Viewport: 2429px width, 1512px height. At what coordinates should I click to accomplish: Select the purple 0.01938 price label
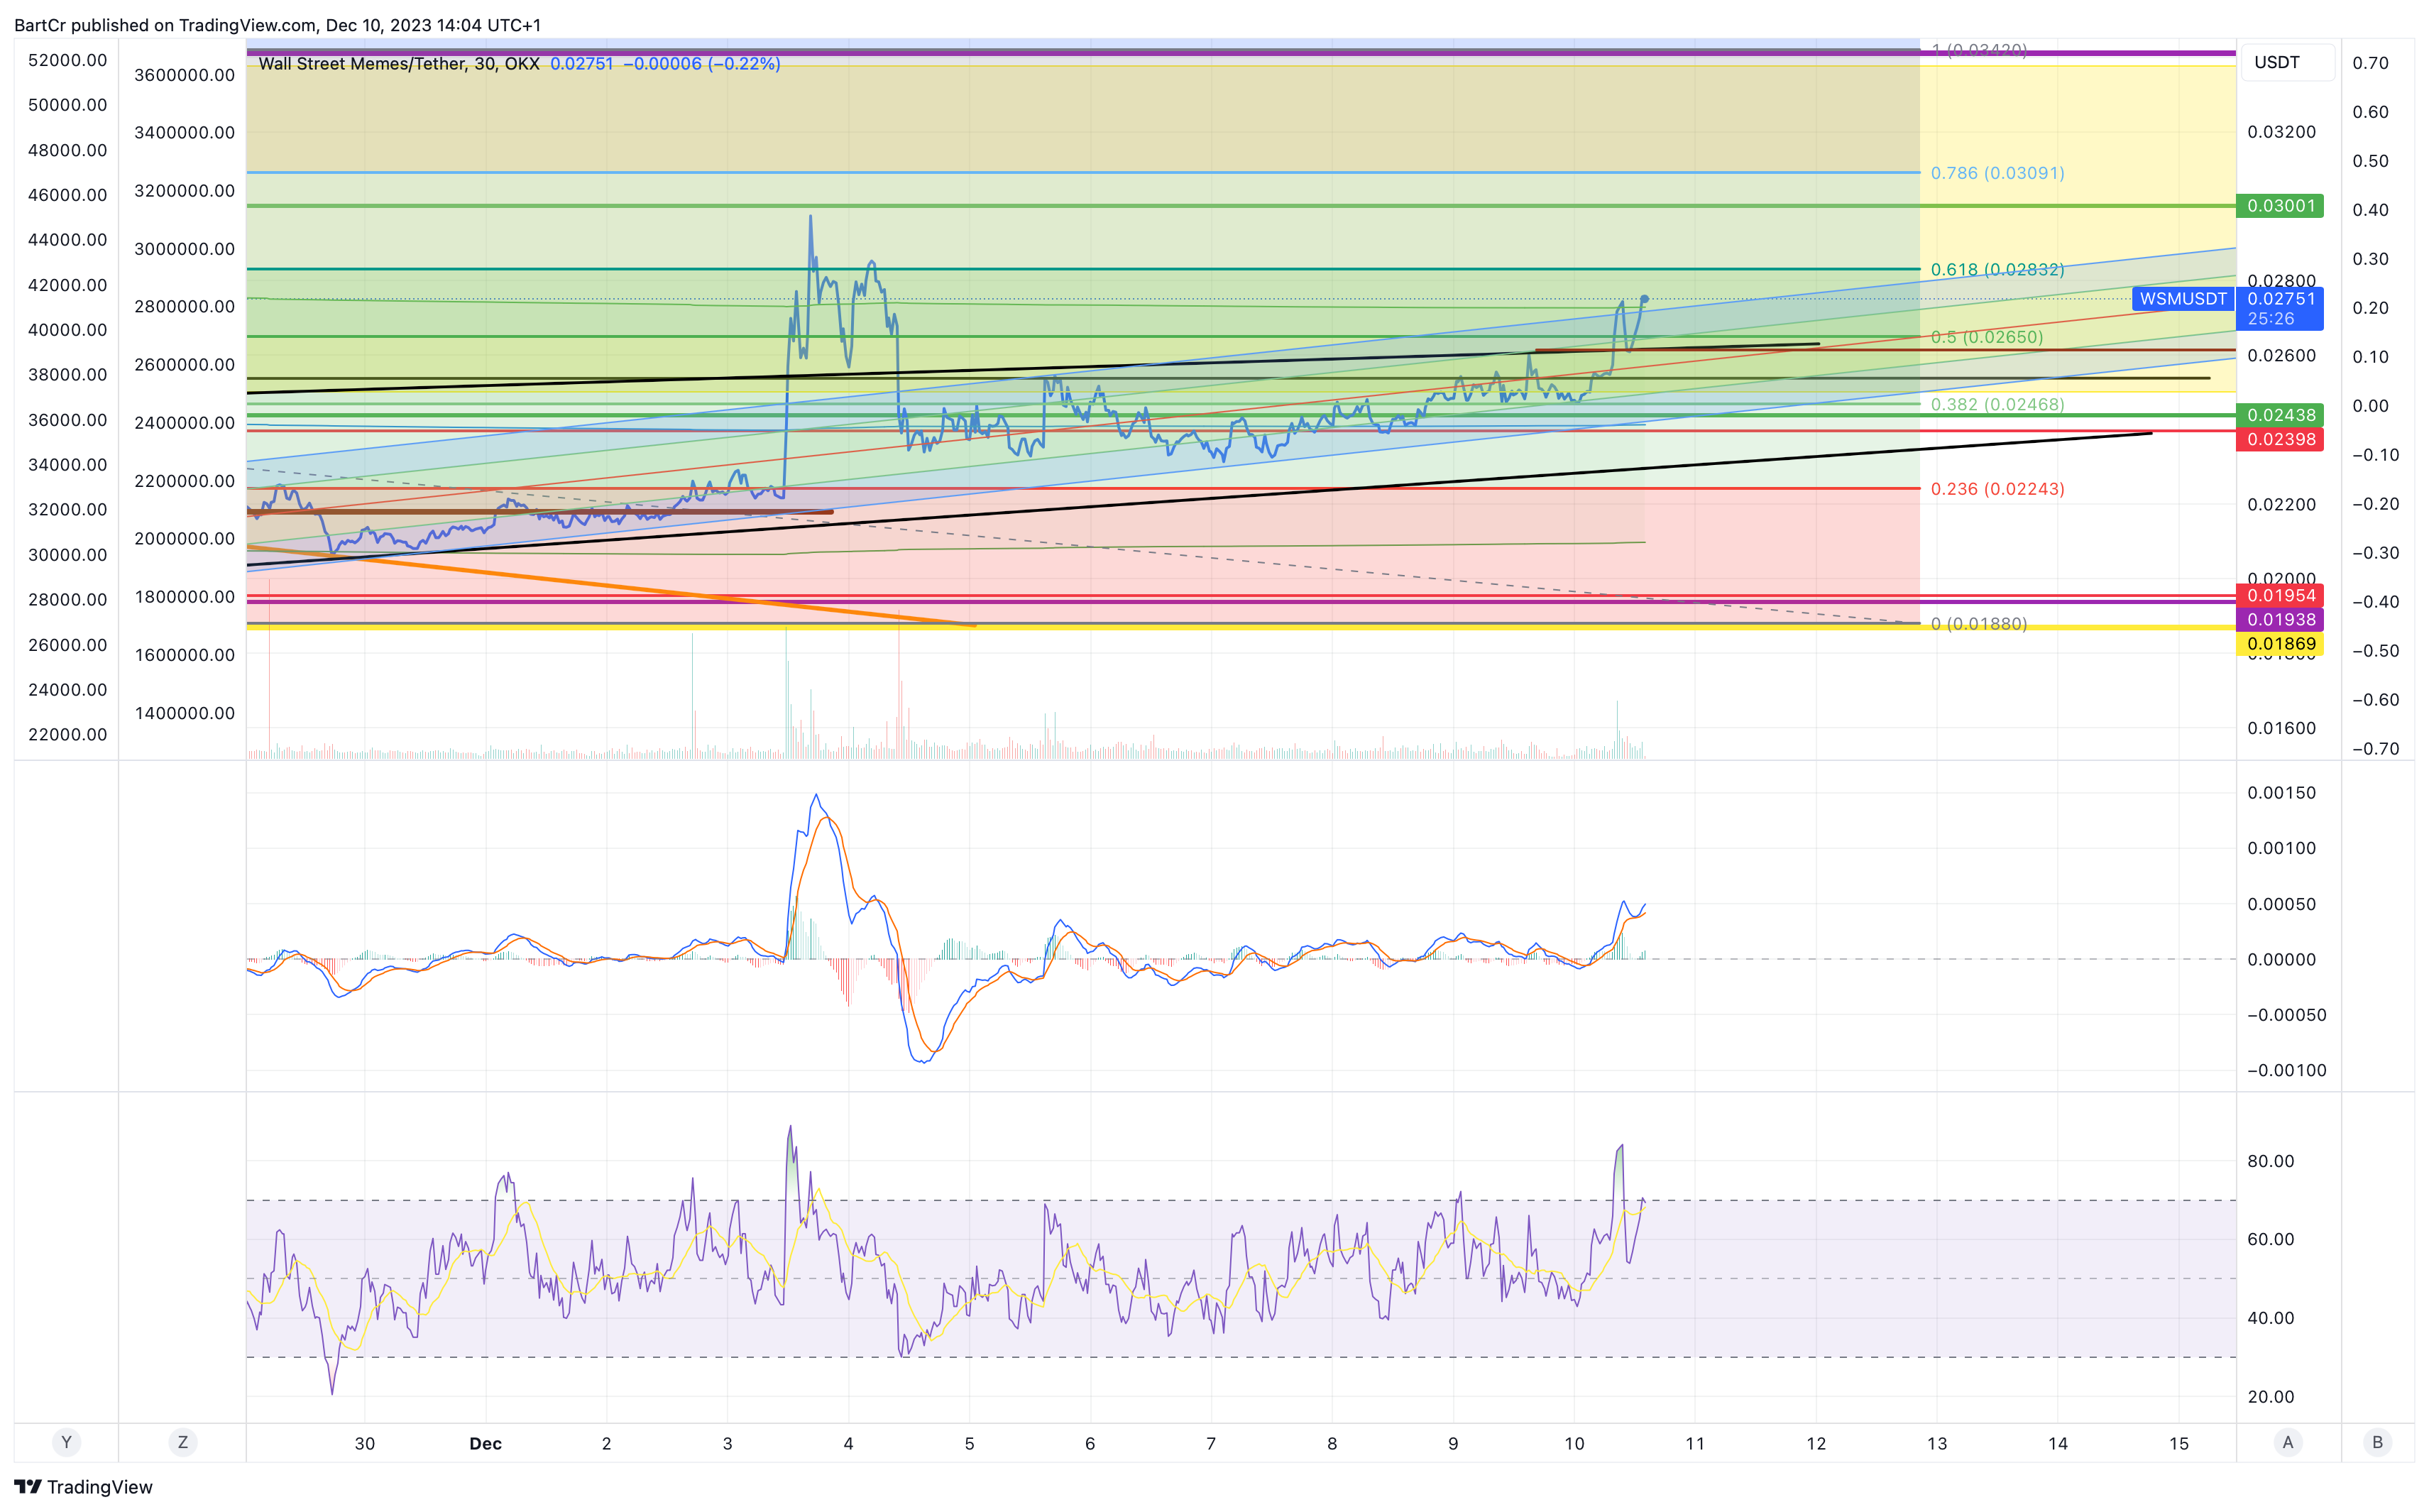pyautogui.click(x=2281, y=619)
